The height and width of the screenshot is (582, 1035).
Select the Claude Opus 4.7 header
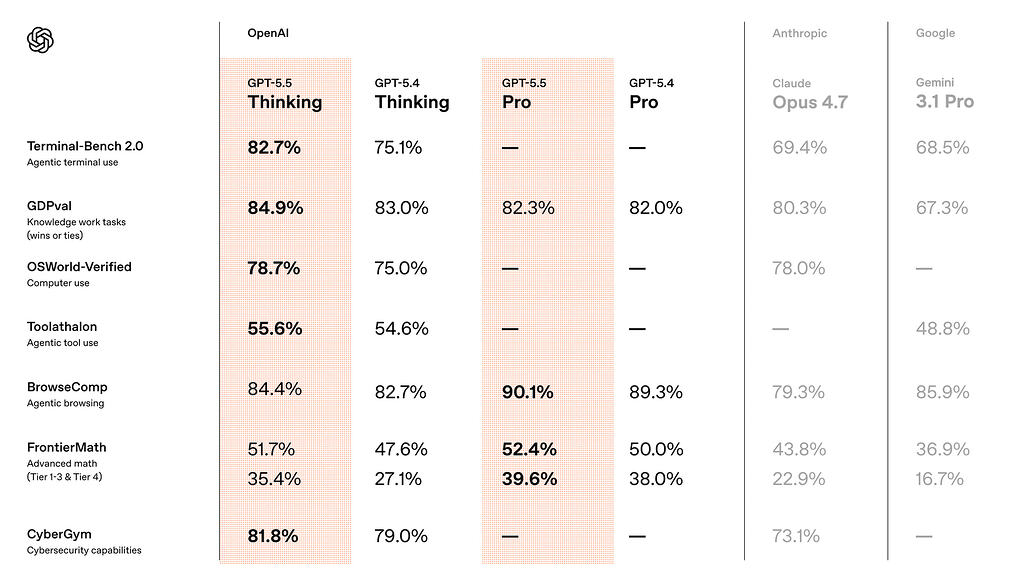(x=810, y=94)
